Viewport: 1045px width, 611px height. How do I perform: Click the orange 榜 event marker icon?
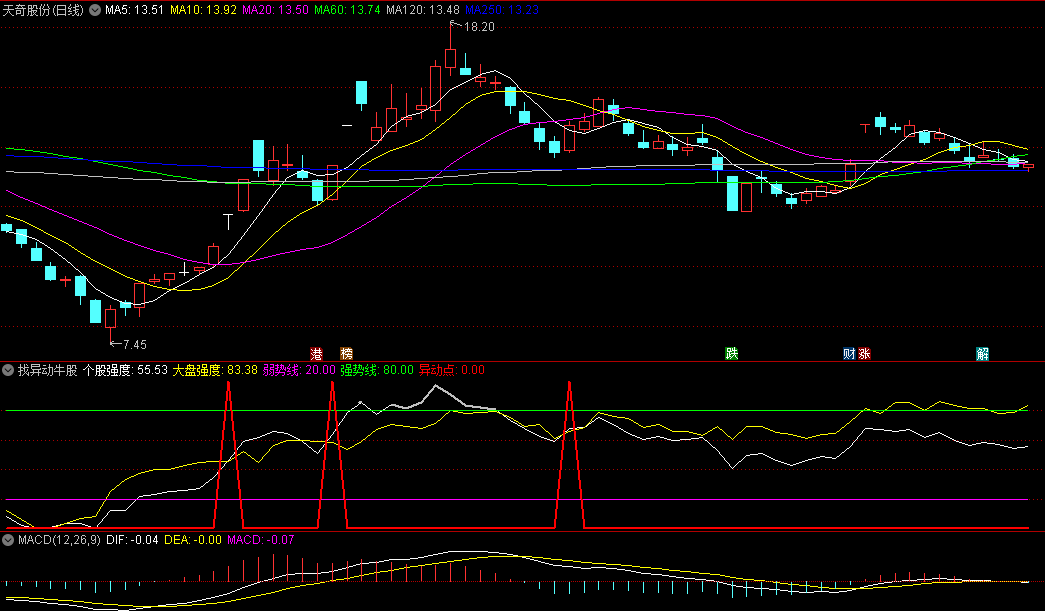click(346, 353)
